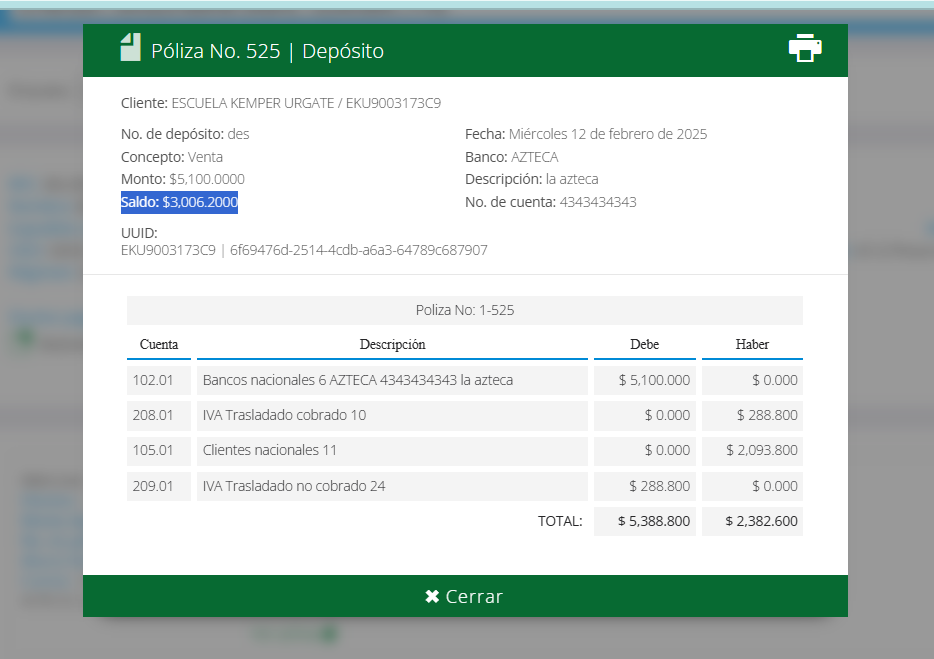Image resolution: width=934 pixels, height=659 pixels.
Task: Close the dialog with the Cerrar button
Action: 465,597
